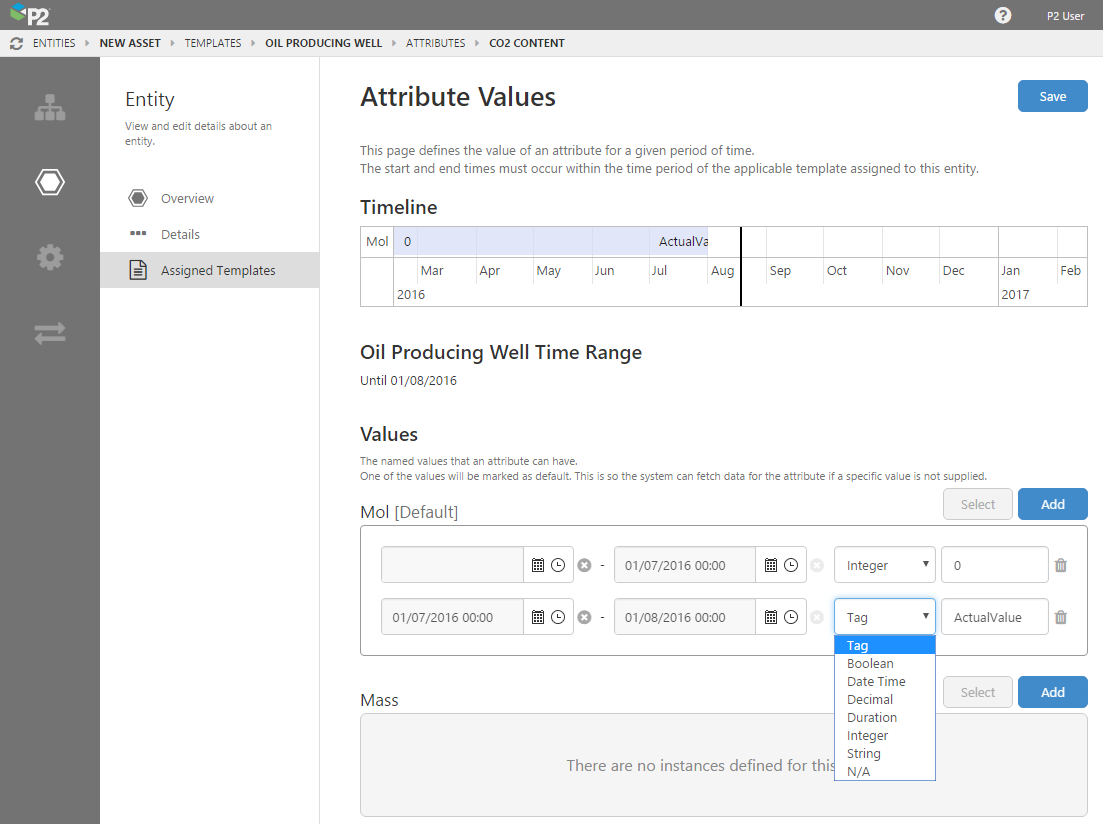Click the transfer arrows icon in sidebar

point(50,334)
